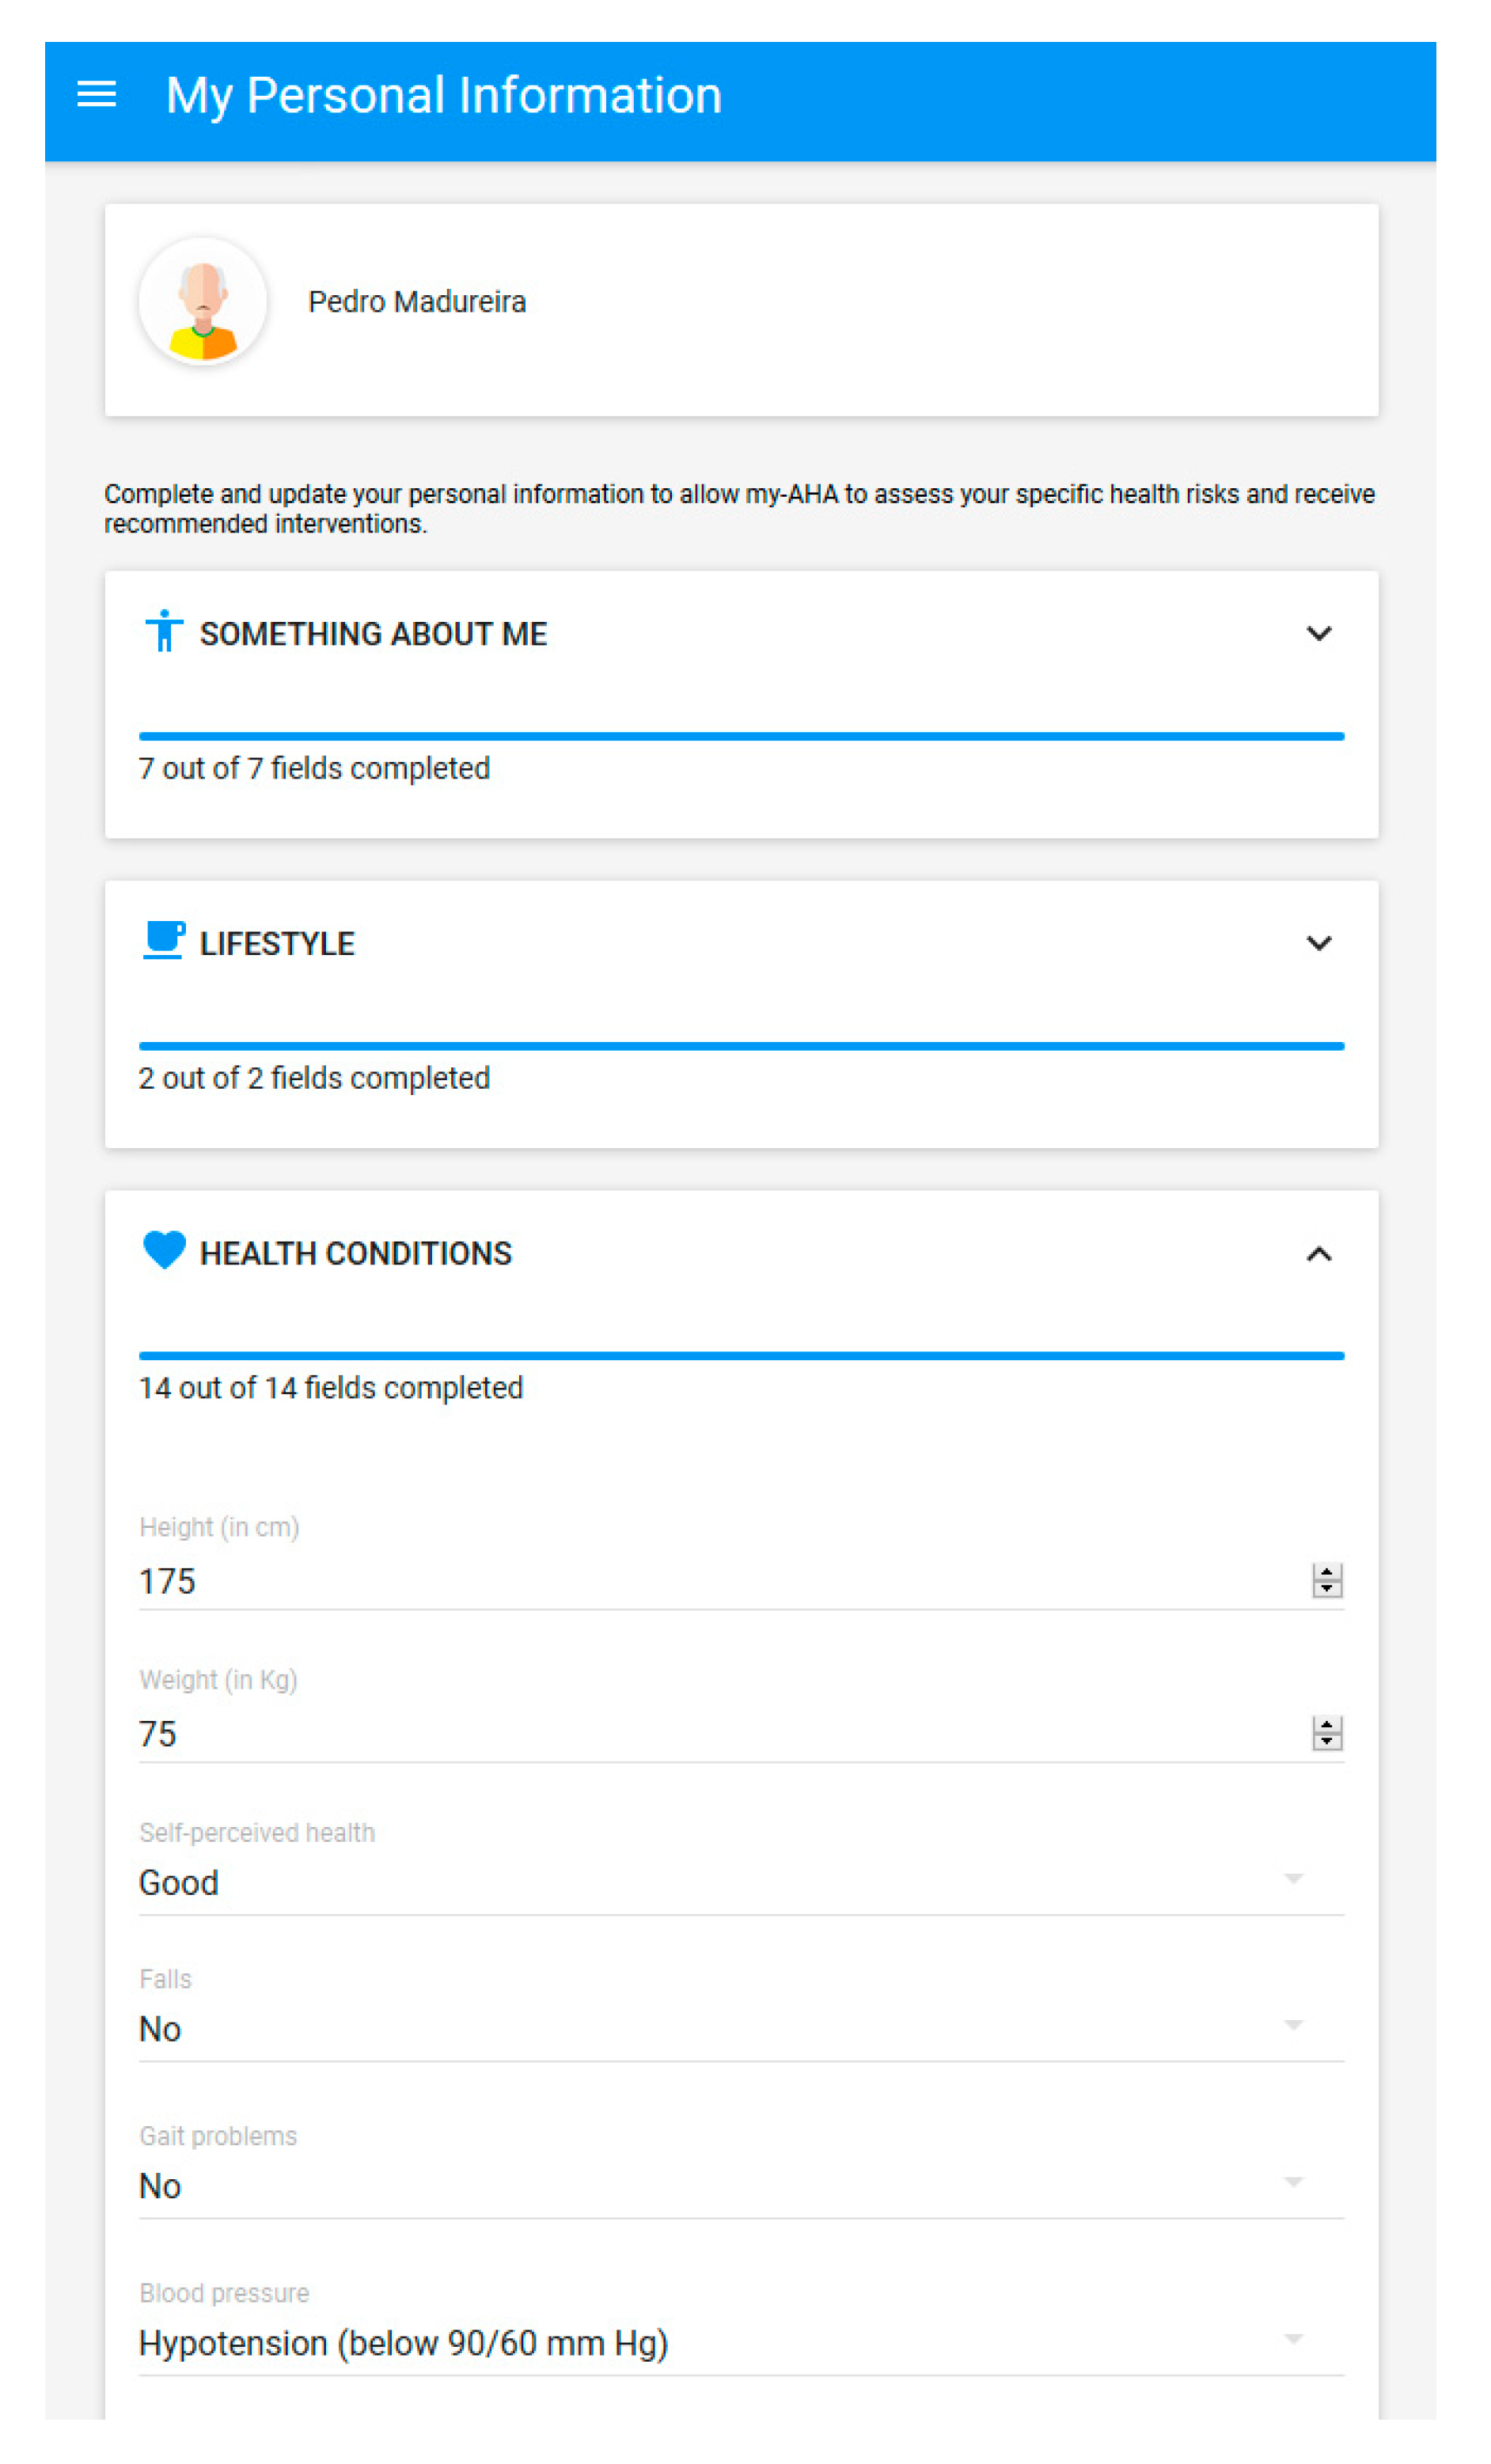This screenshot has height=2464, width=1491.
Task: Open the Blood pressure dropdown
Action: click(1292, 2340)
